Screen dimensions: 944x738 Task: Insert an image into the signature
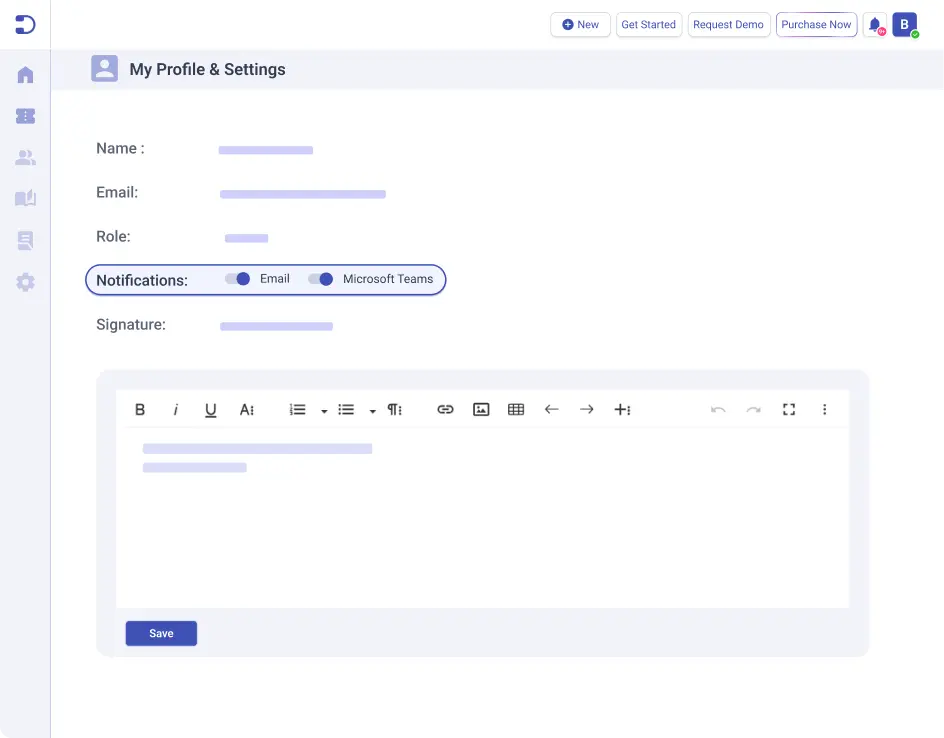[481, 410]
